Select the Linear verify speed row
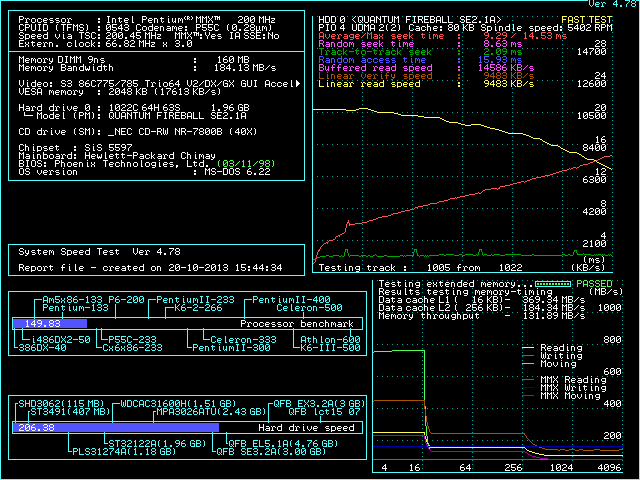Image resolution: width=640 pixels, height=480 pixels. [426, 76]
